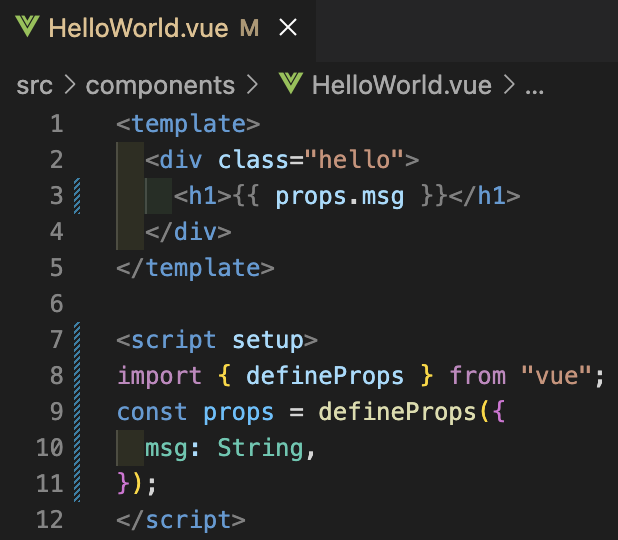Click the closing div tag
The width and height of the screenshot is (618, 540).
pyautogui.click(x=188, y=232)
